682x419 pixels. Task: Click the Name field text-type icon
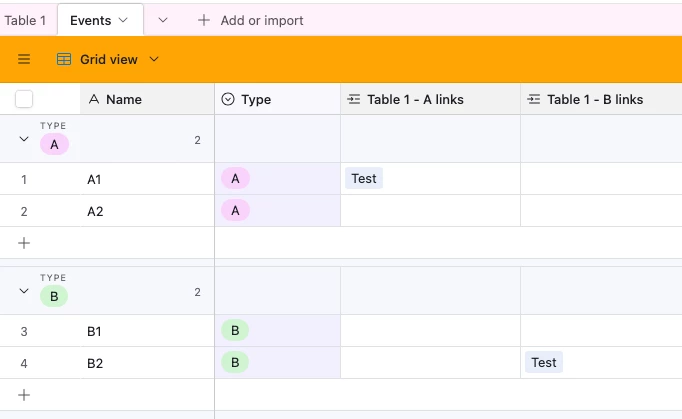[94, 99]
